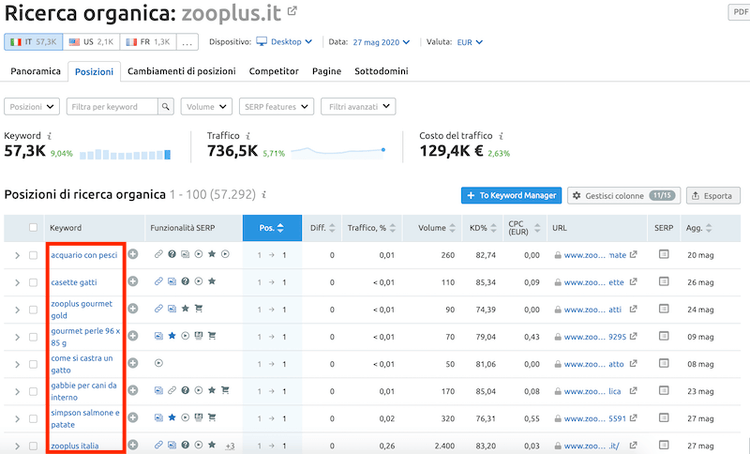Click the keyword trend bar chart
Screen dimensions: 750x454
tap(125, 154)
